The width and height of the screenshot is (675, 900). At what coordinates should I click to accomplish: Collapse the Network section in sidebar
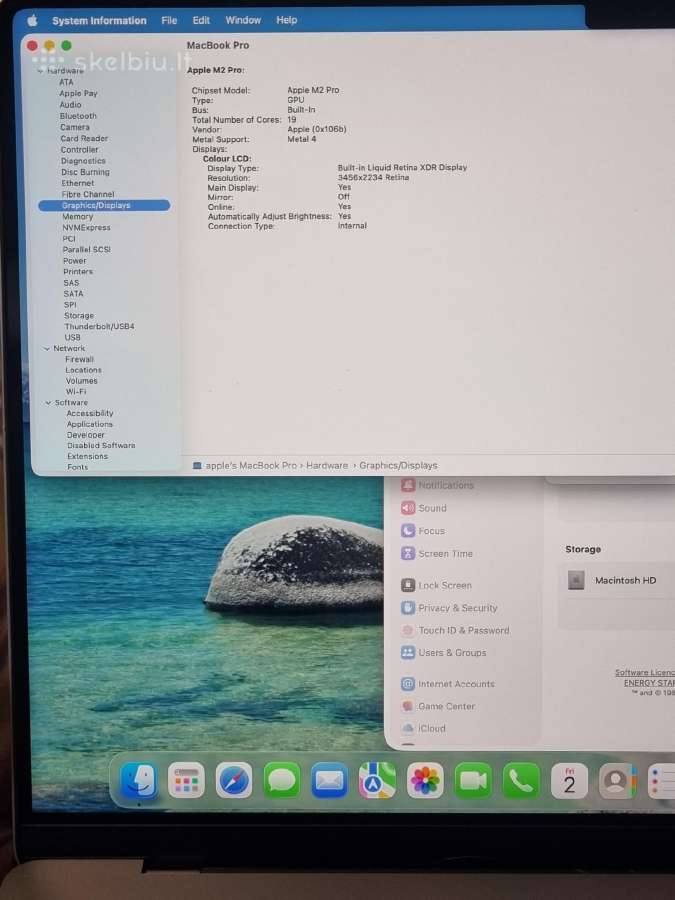(x=47, y=348)
